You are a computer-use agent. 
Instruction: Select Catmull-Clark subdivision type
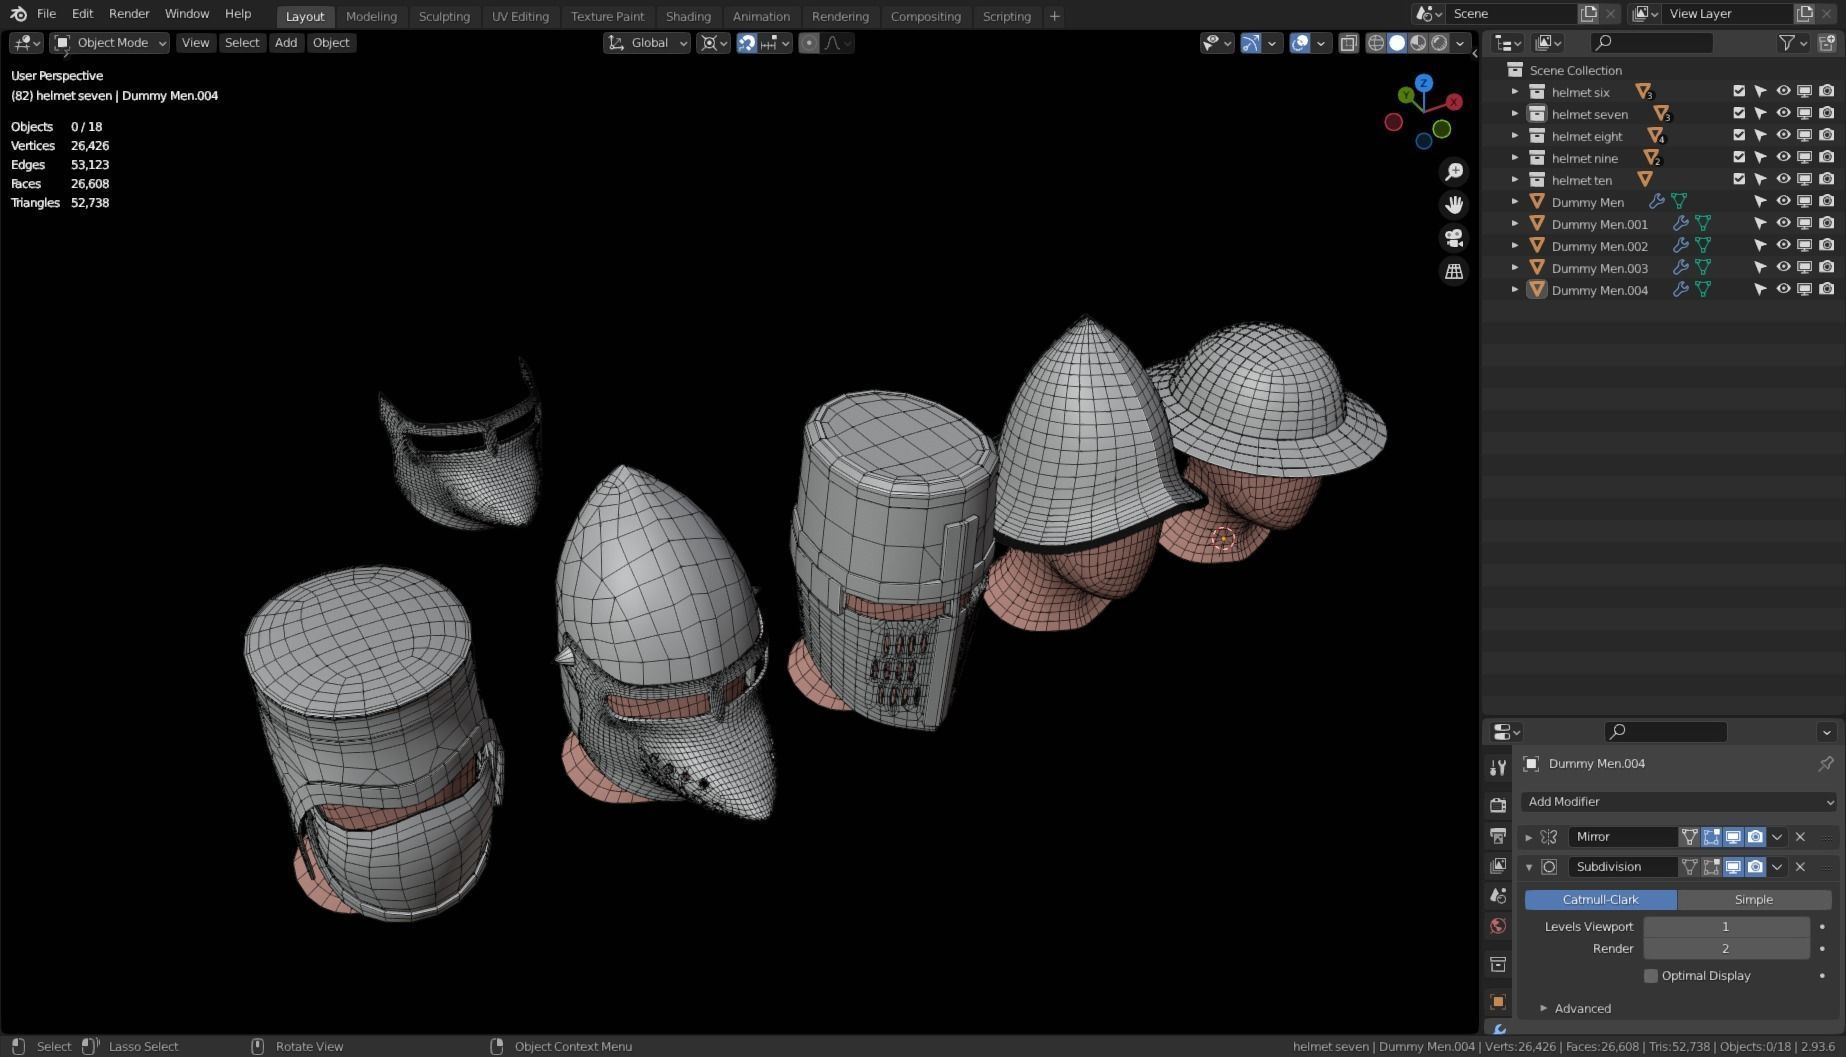click(1600, 900)
